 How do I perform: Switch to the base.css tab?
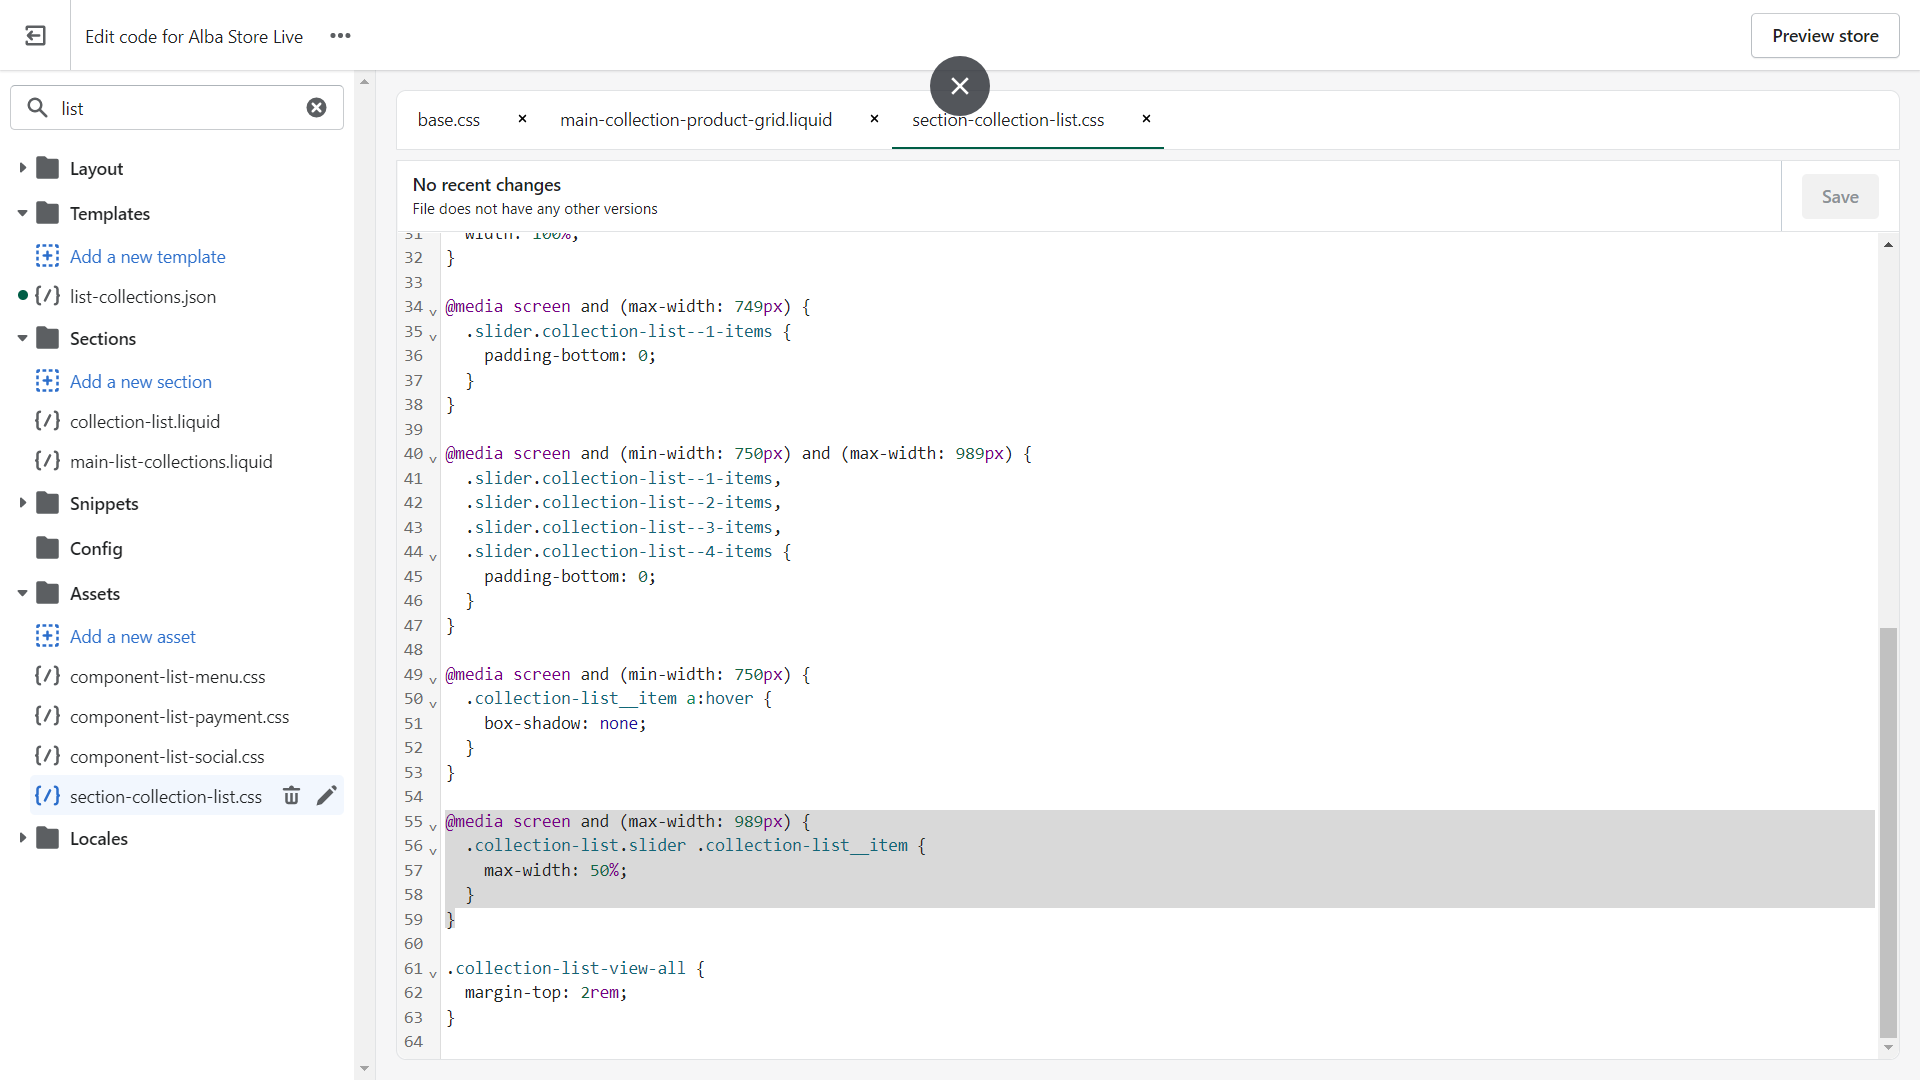click(448, 120)
